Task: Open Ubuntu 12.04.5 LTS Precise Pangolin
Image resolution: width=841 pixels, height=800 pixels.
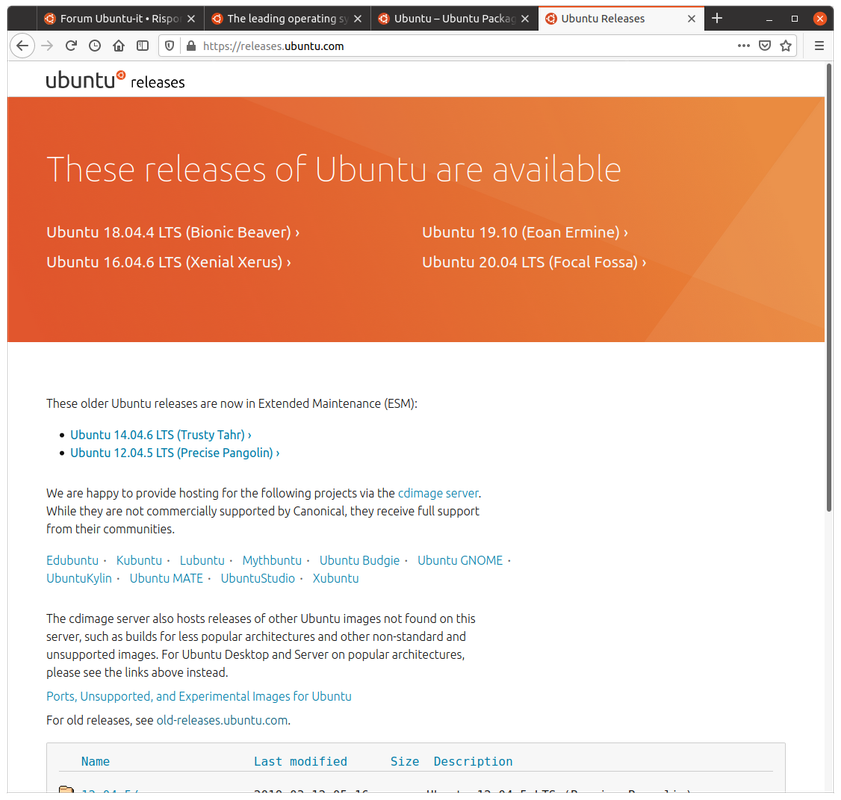Action: click(x=175, y=453)
